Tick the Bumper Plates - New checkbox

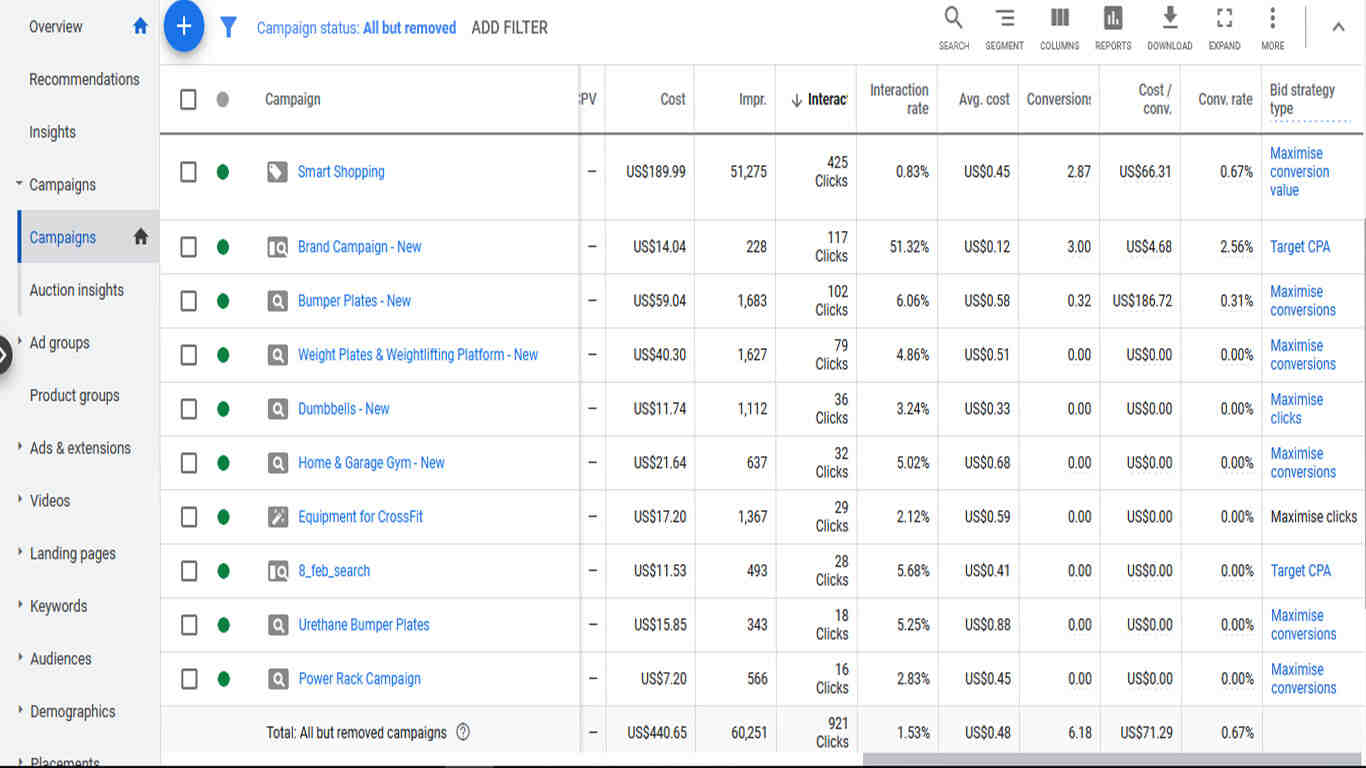(188, 301)
